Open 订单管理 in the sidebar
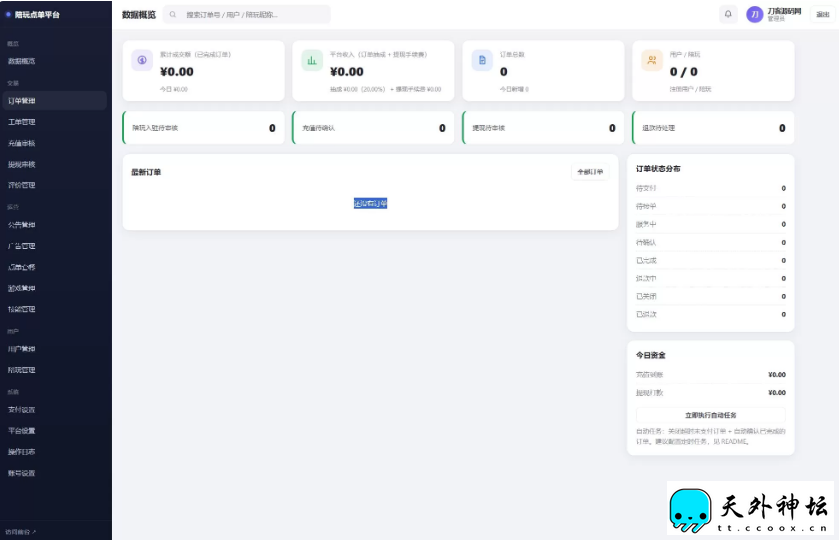The height and width of the screenshot is (540, 839). (x=54, y=101)
